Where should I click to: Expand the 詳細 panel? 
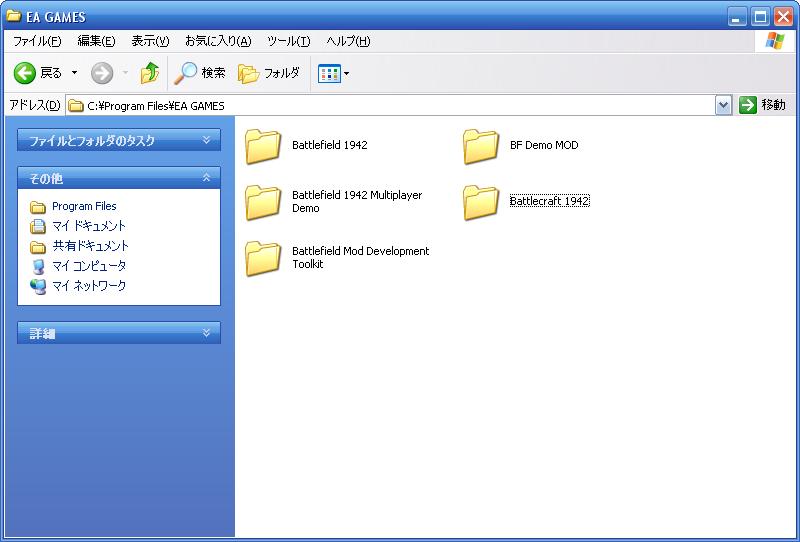click(119, 333)
